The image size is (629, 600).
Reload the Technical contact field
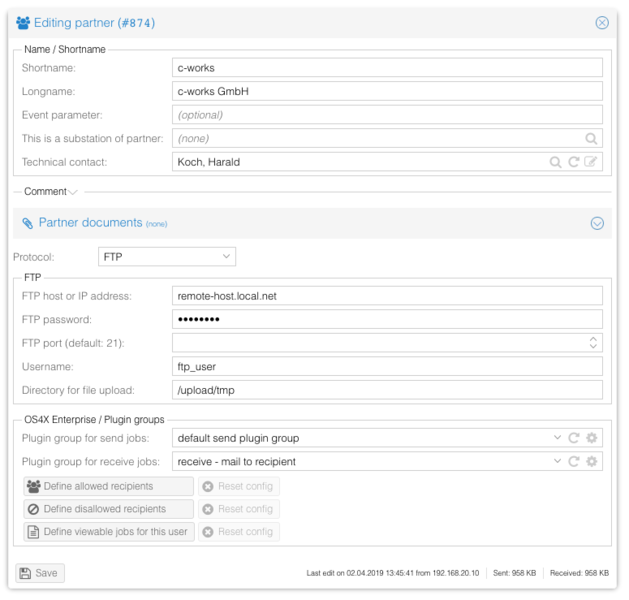[x=573, y=162]
